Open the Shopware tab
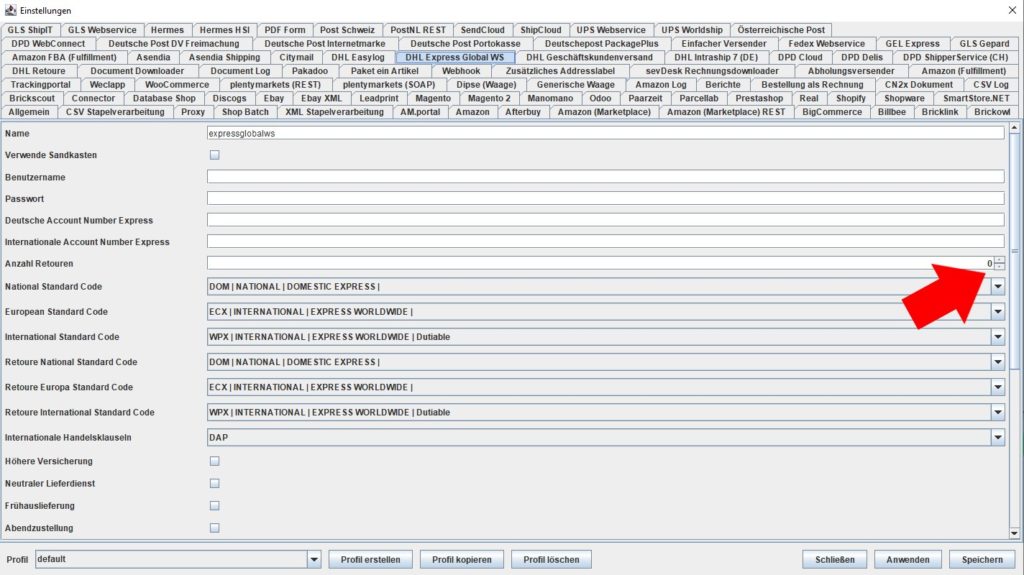The height and width of the screenshot is (575, 1024). (x=904, y=99)
